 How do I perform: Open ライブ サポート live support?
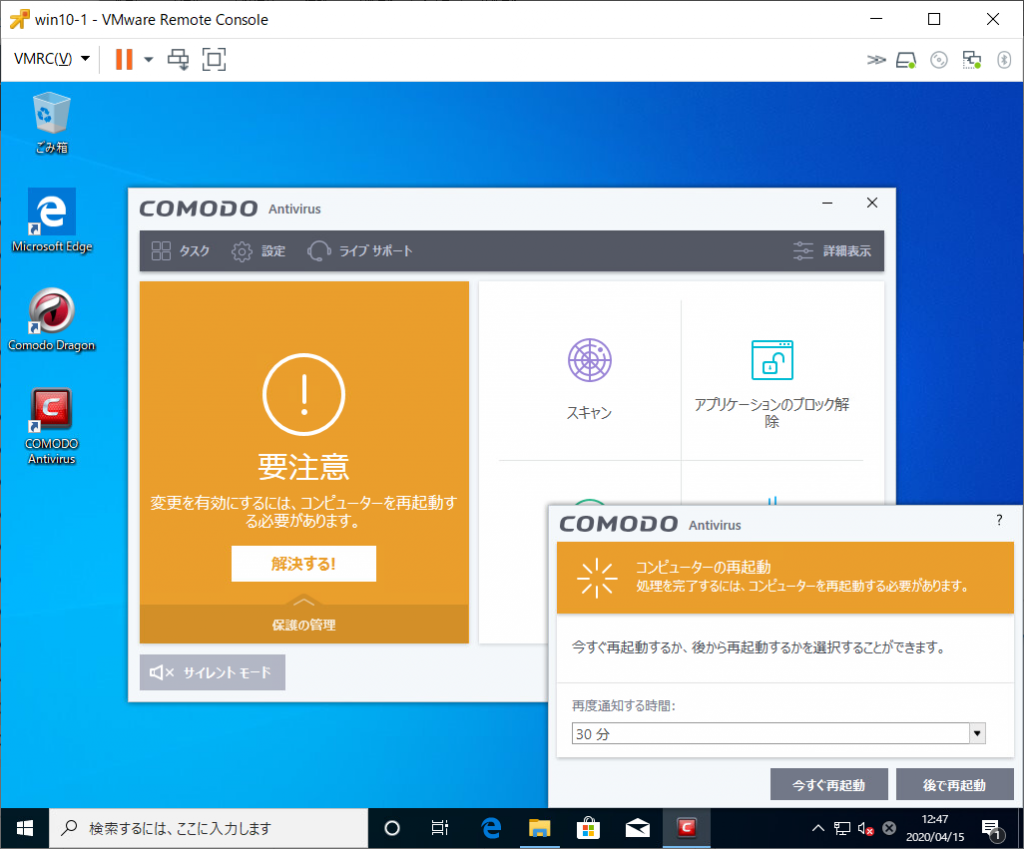360,251
